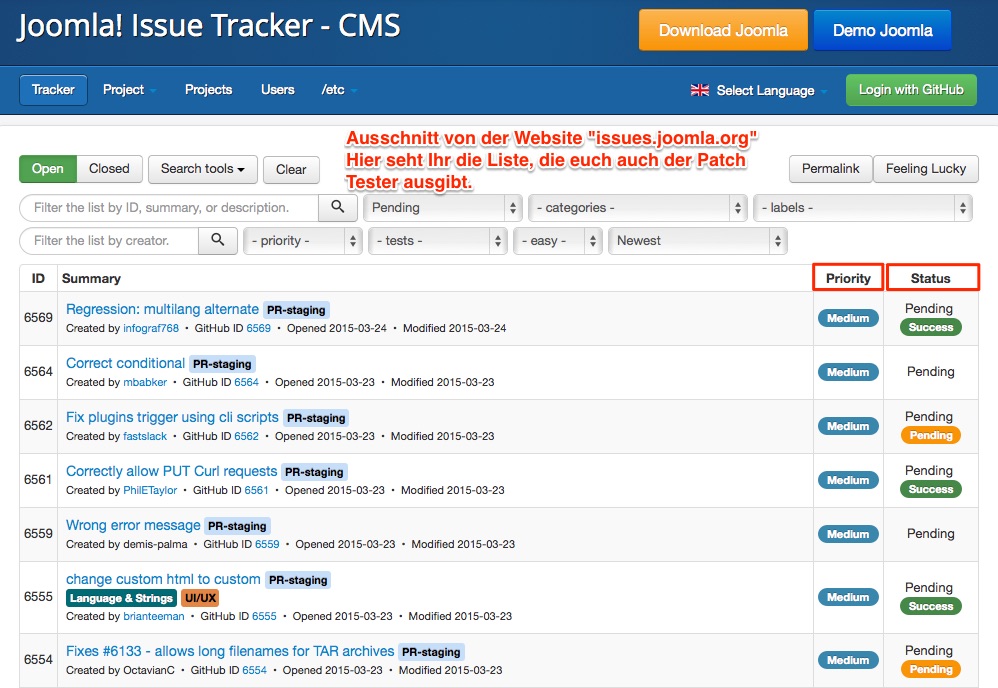998x688 pixels.
Task: Click Login with GitHub
Action: (911, 90)
